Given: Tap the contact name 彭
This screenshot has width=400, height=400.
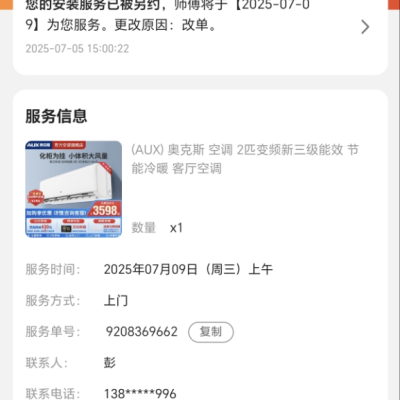Looking at the screenshot, I should (x=110, y=363).
